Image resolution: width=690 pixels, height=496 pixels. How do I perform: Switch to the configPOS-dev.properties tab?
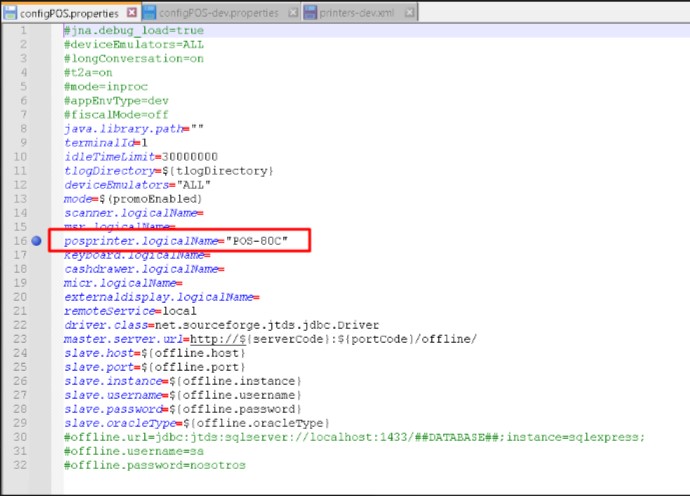coord(222,13)
